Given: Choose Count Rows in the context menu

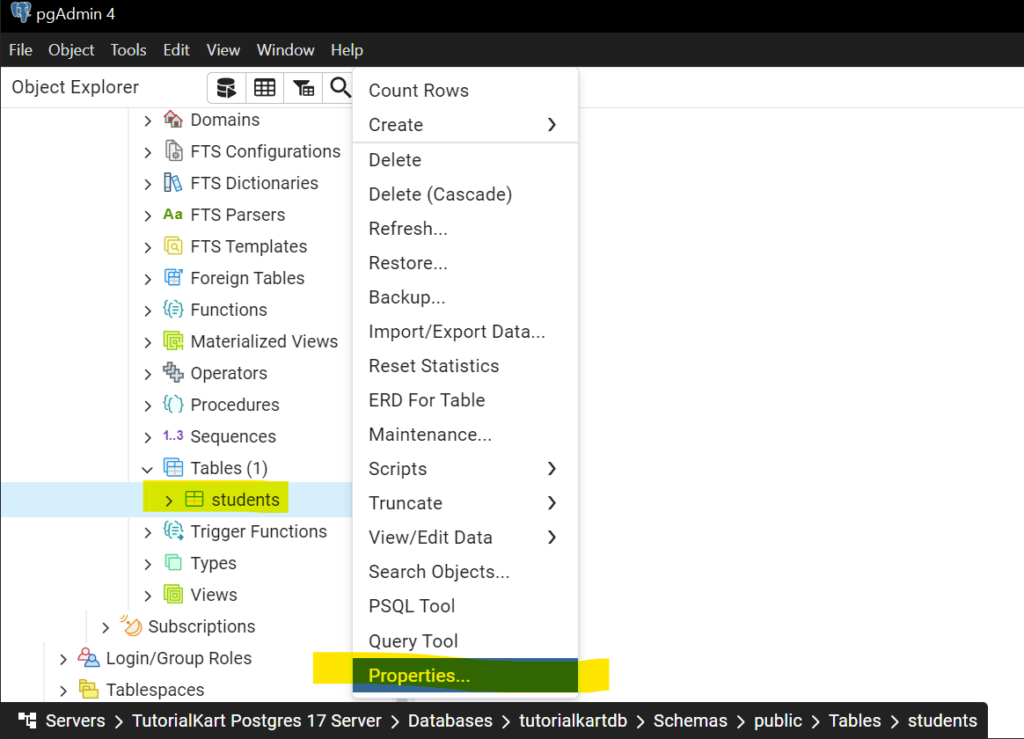Looking at the screenshot, I should pyautogui.click(x=465, y=90).
